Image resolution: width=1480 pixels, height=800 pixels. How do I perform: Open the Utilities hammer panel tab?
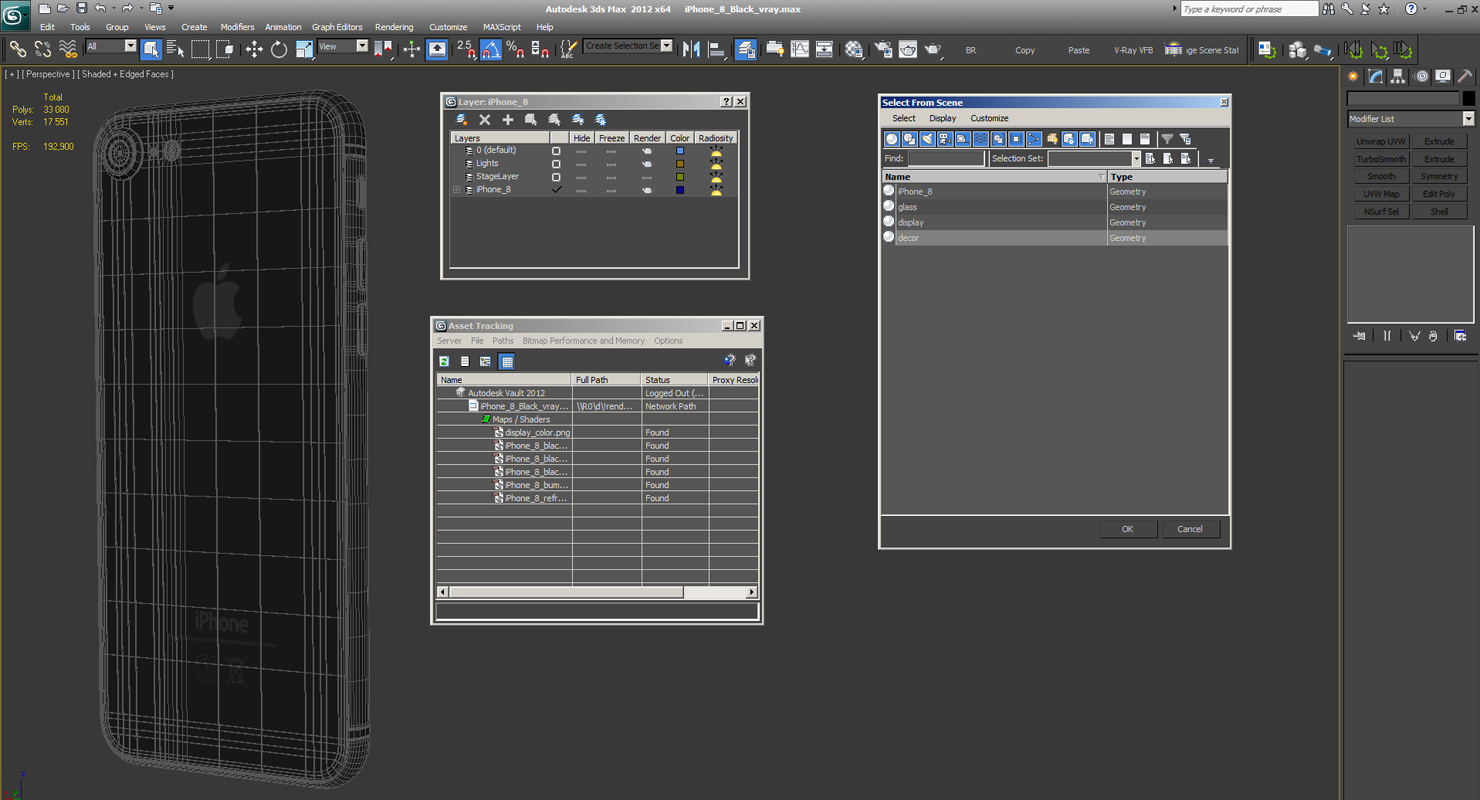(1464, 76)
